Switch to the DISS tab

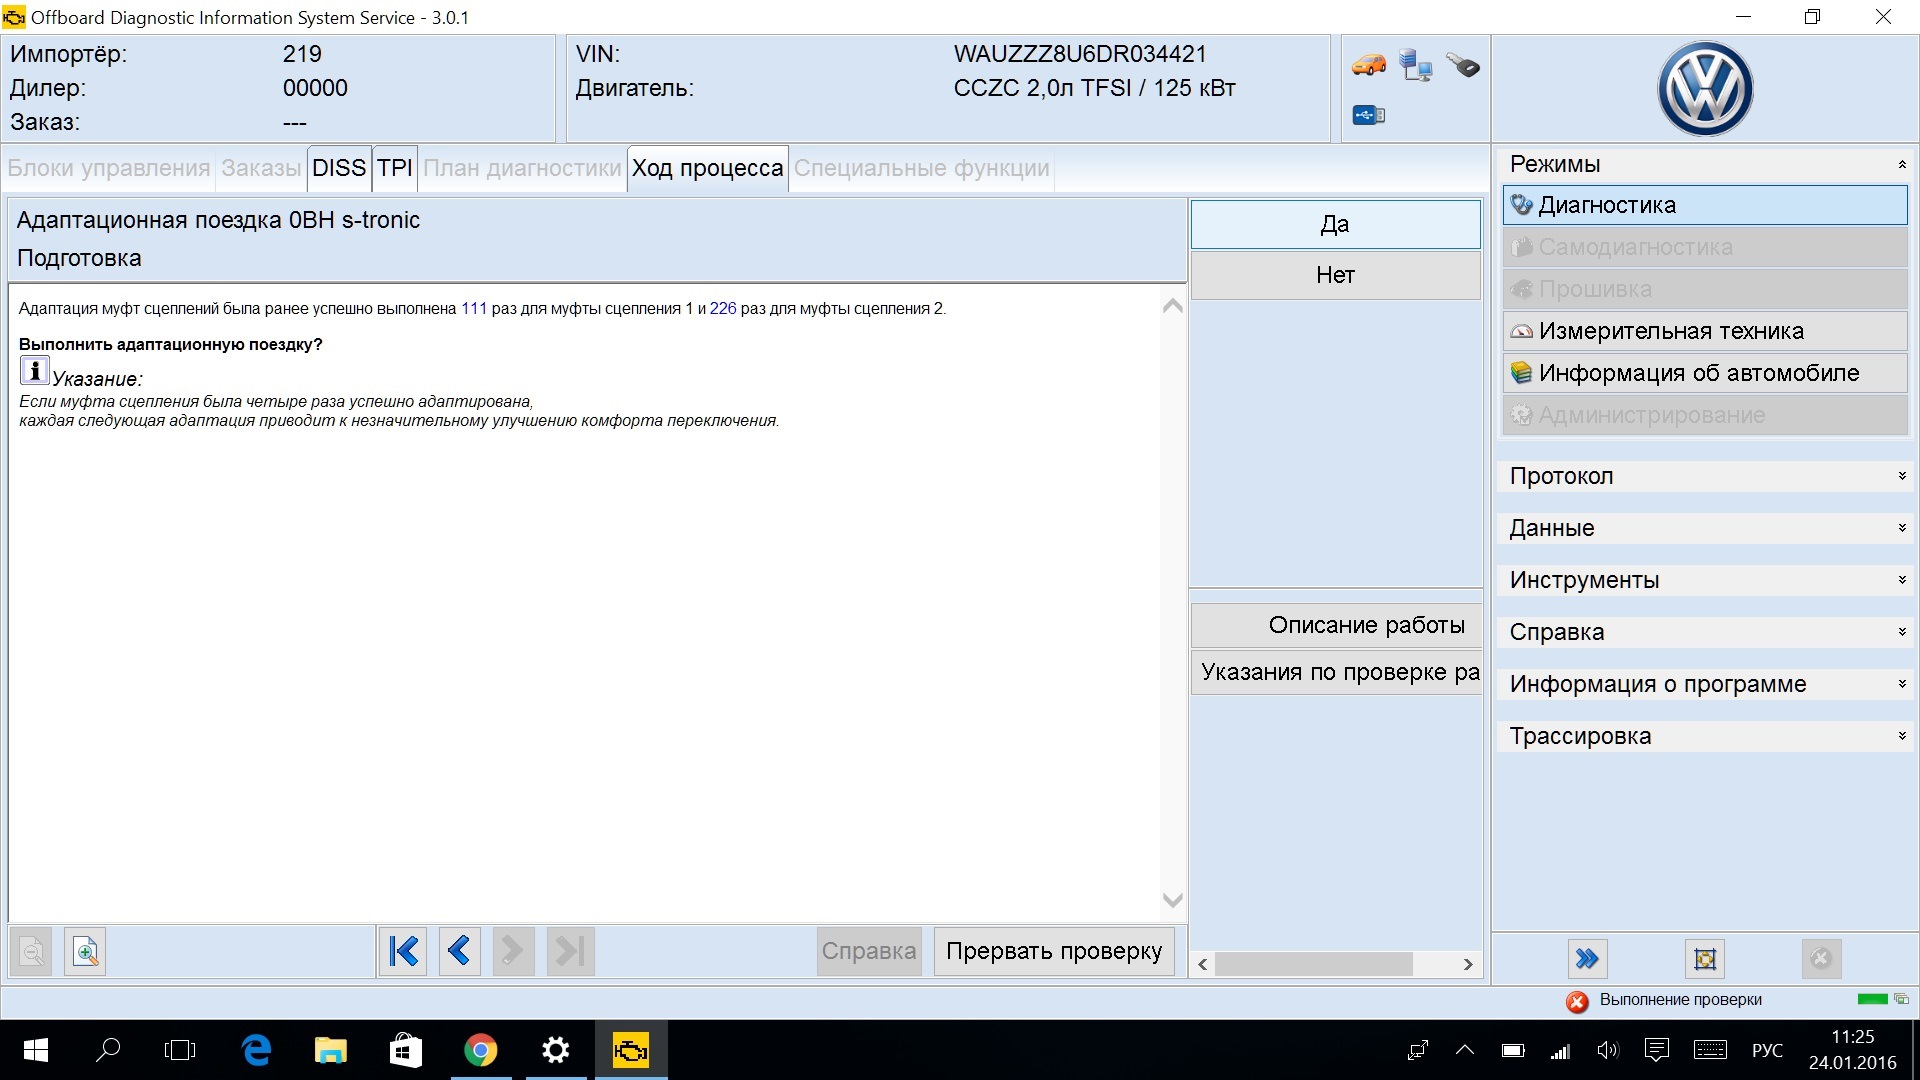coord(338,168)
